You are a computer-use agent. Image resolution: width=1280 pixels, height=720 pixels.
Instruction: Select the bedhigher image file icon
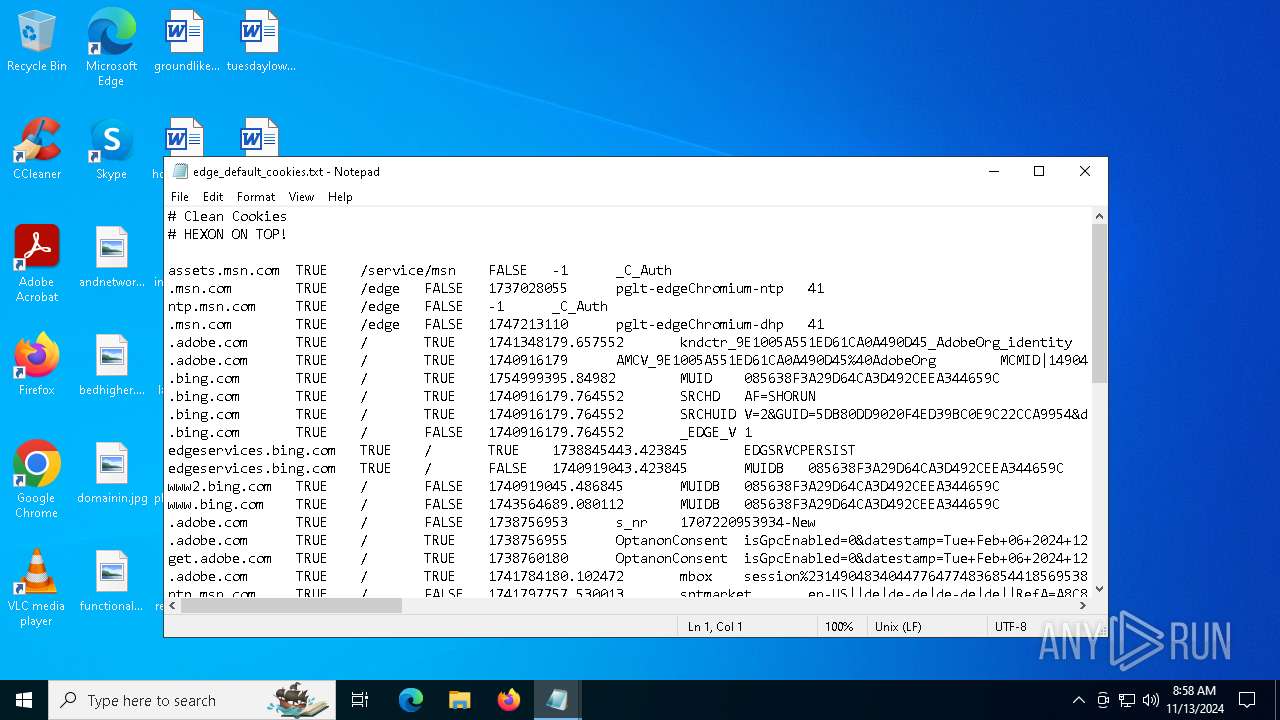111,365
